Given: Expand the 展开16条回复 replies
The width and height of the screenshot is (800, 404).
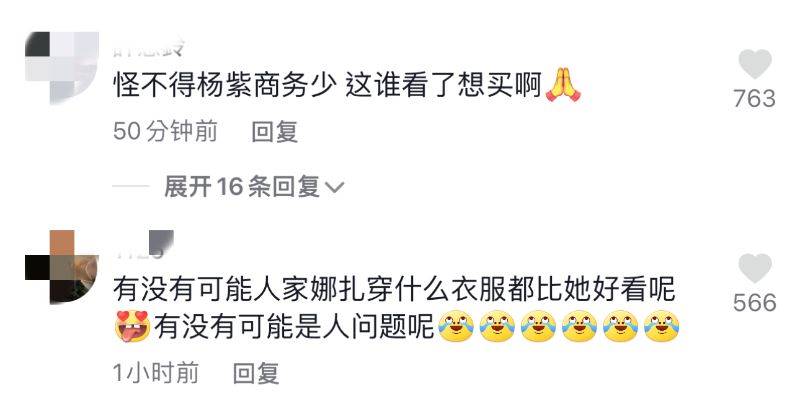Looking at the screenshot, I should pos(241,187).
